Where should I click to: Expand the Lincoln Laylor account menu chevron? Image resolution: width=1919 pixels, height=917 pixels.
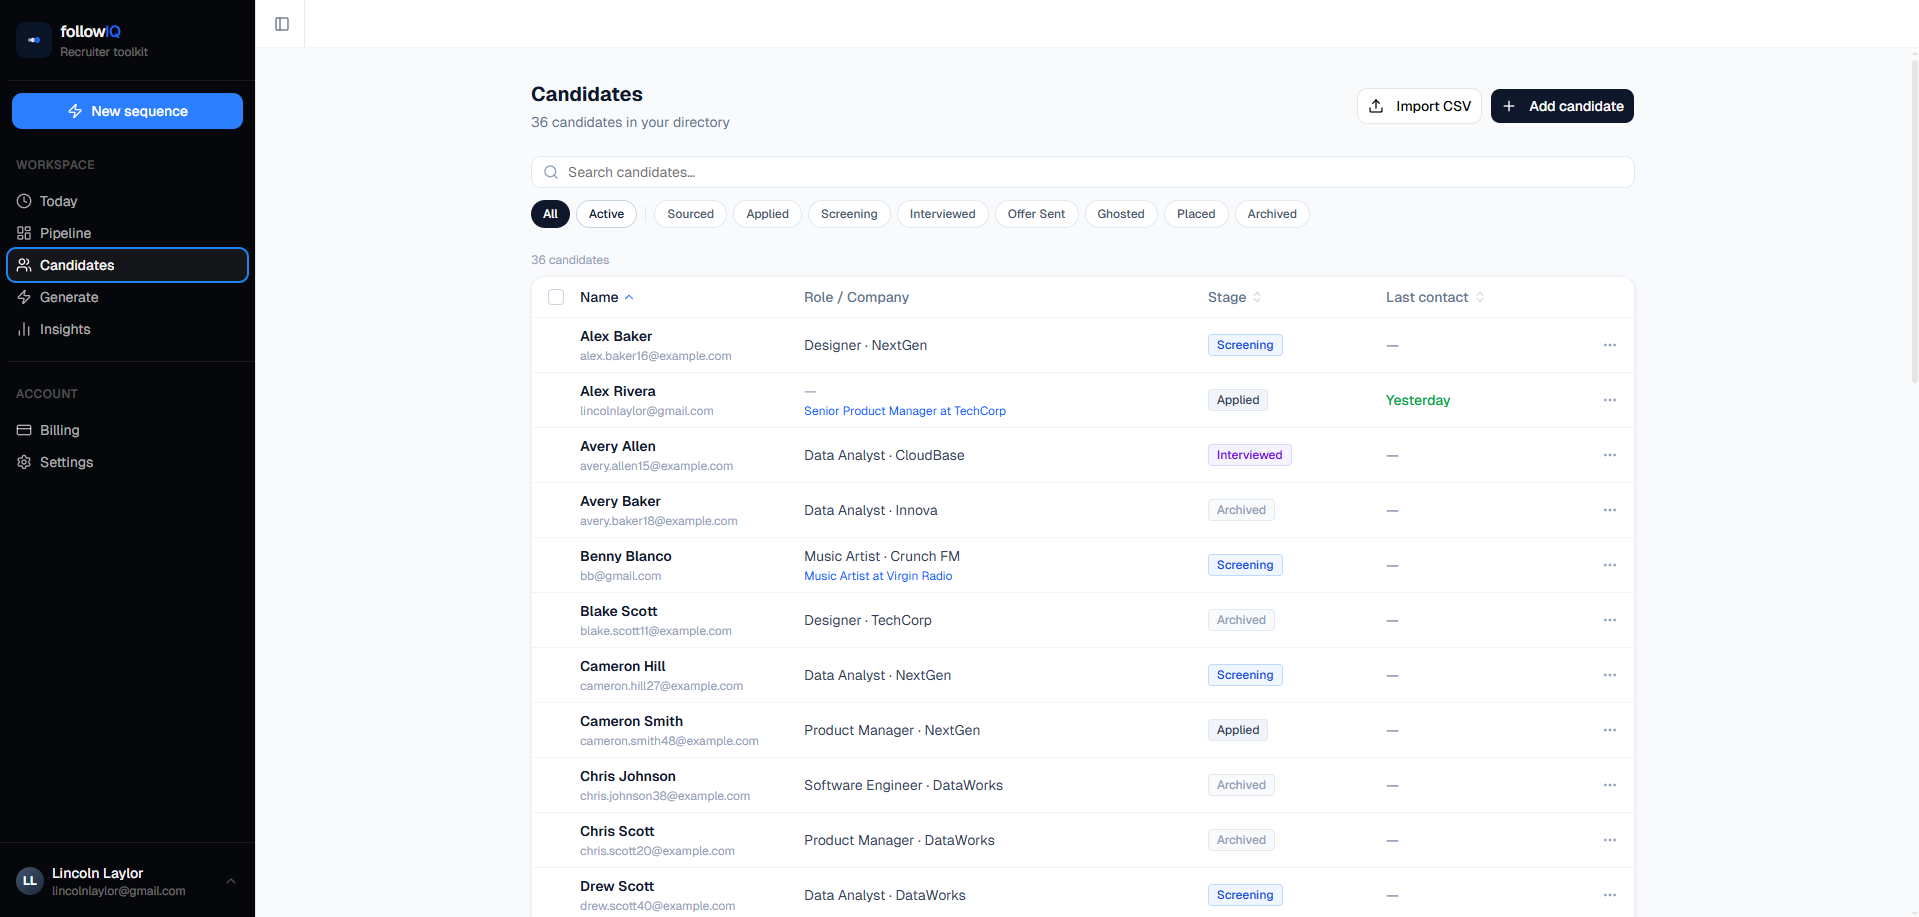click(x=231, y=881)
